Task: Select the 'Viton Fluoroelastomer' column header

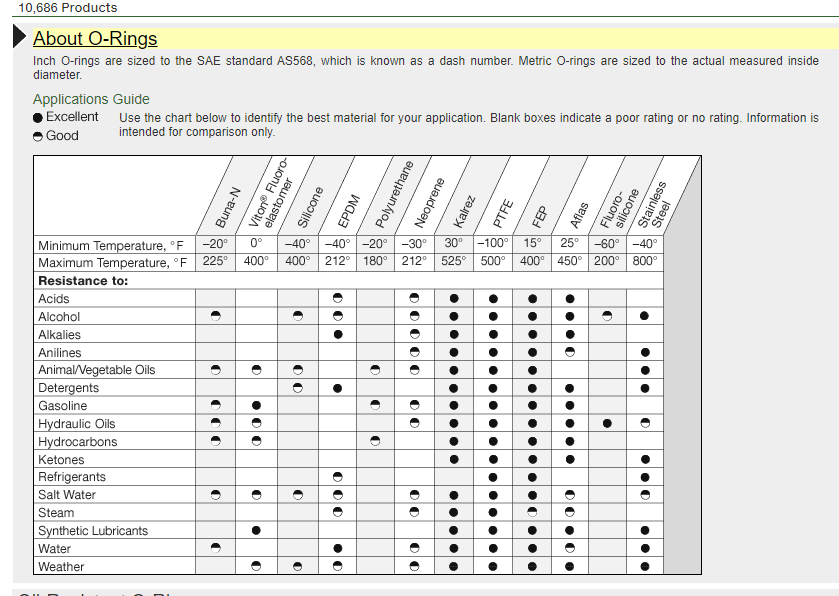Action: tap(271, 193)
